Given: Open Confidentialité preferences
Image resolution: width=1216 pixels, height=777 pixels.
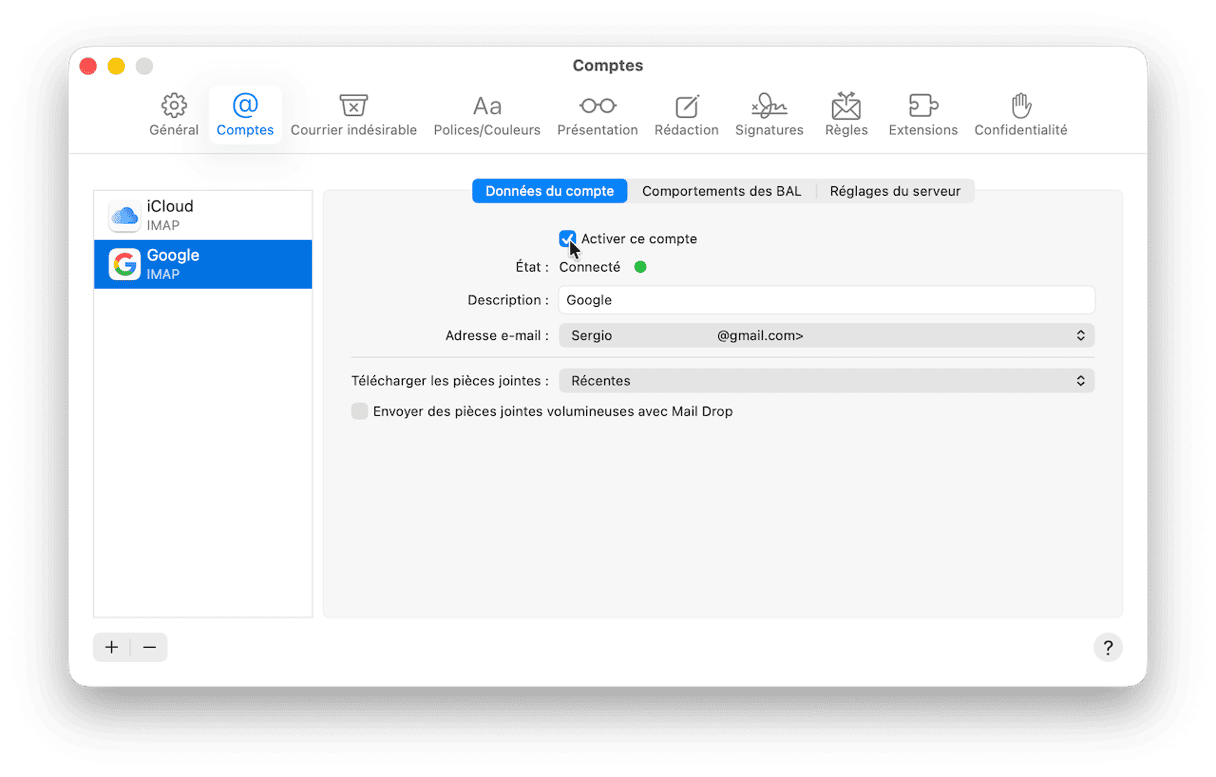Looking at the screenshot, I should coord(1020,113).
